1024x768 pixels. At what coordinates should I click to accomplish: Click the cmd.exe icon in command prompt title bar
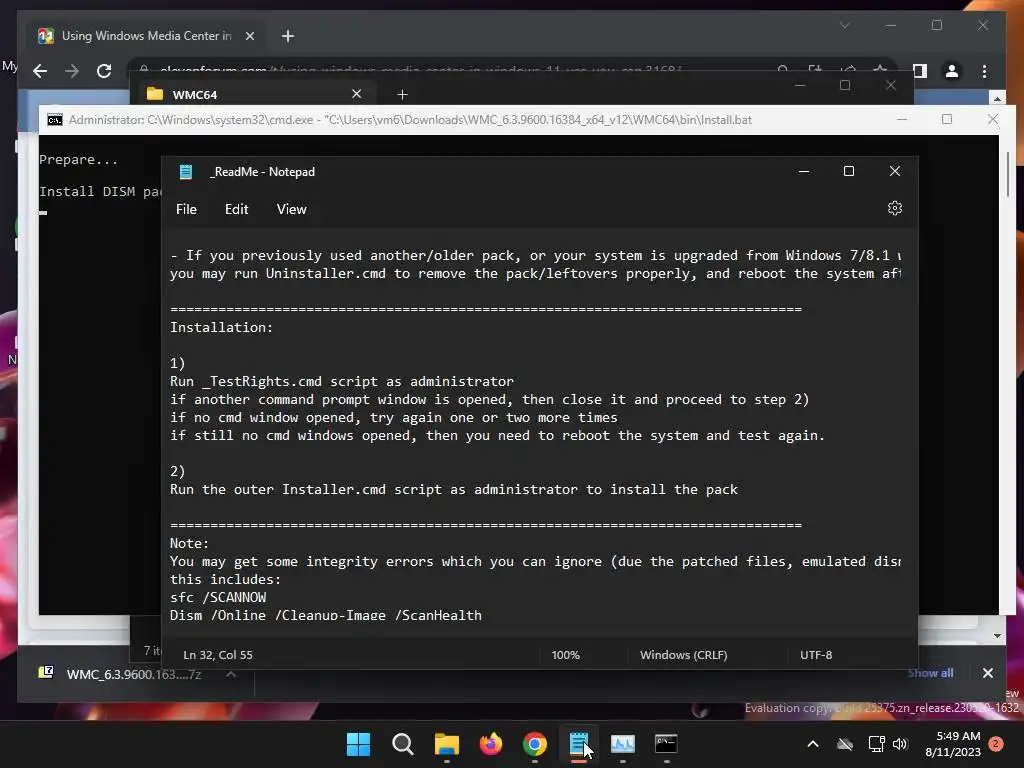click(55, 120)
